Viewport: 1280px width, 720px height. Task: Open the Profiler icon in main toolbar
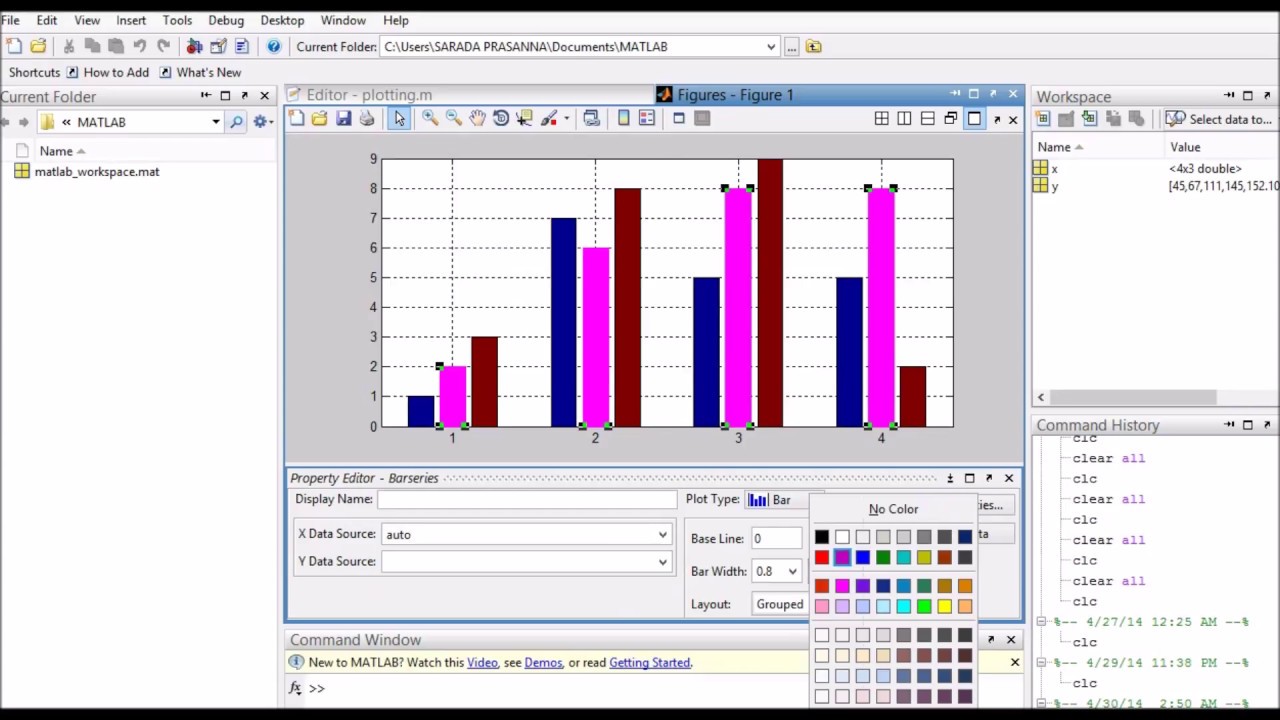pos(241,46)
